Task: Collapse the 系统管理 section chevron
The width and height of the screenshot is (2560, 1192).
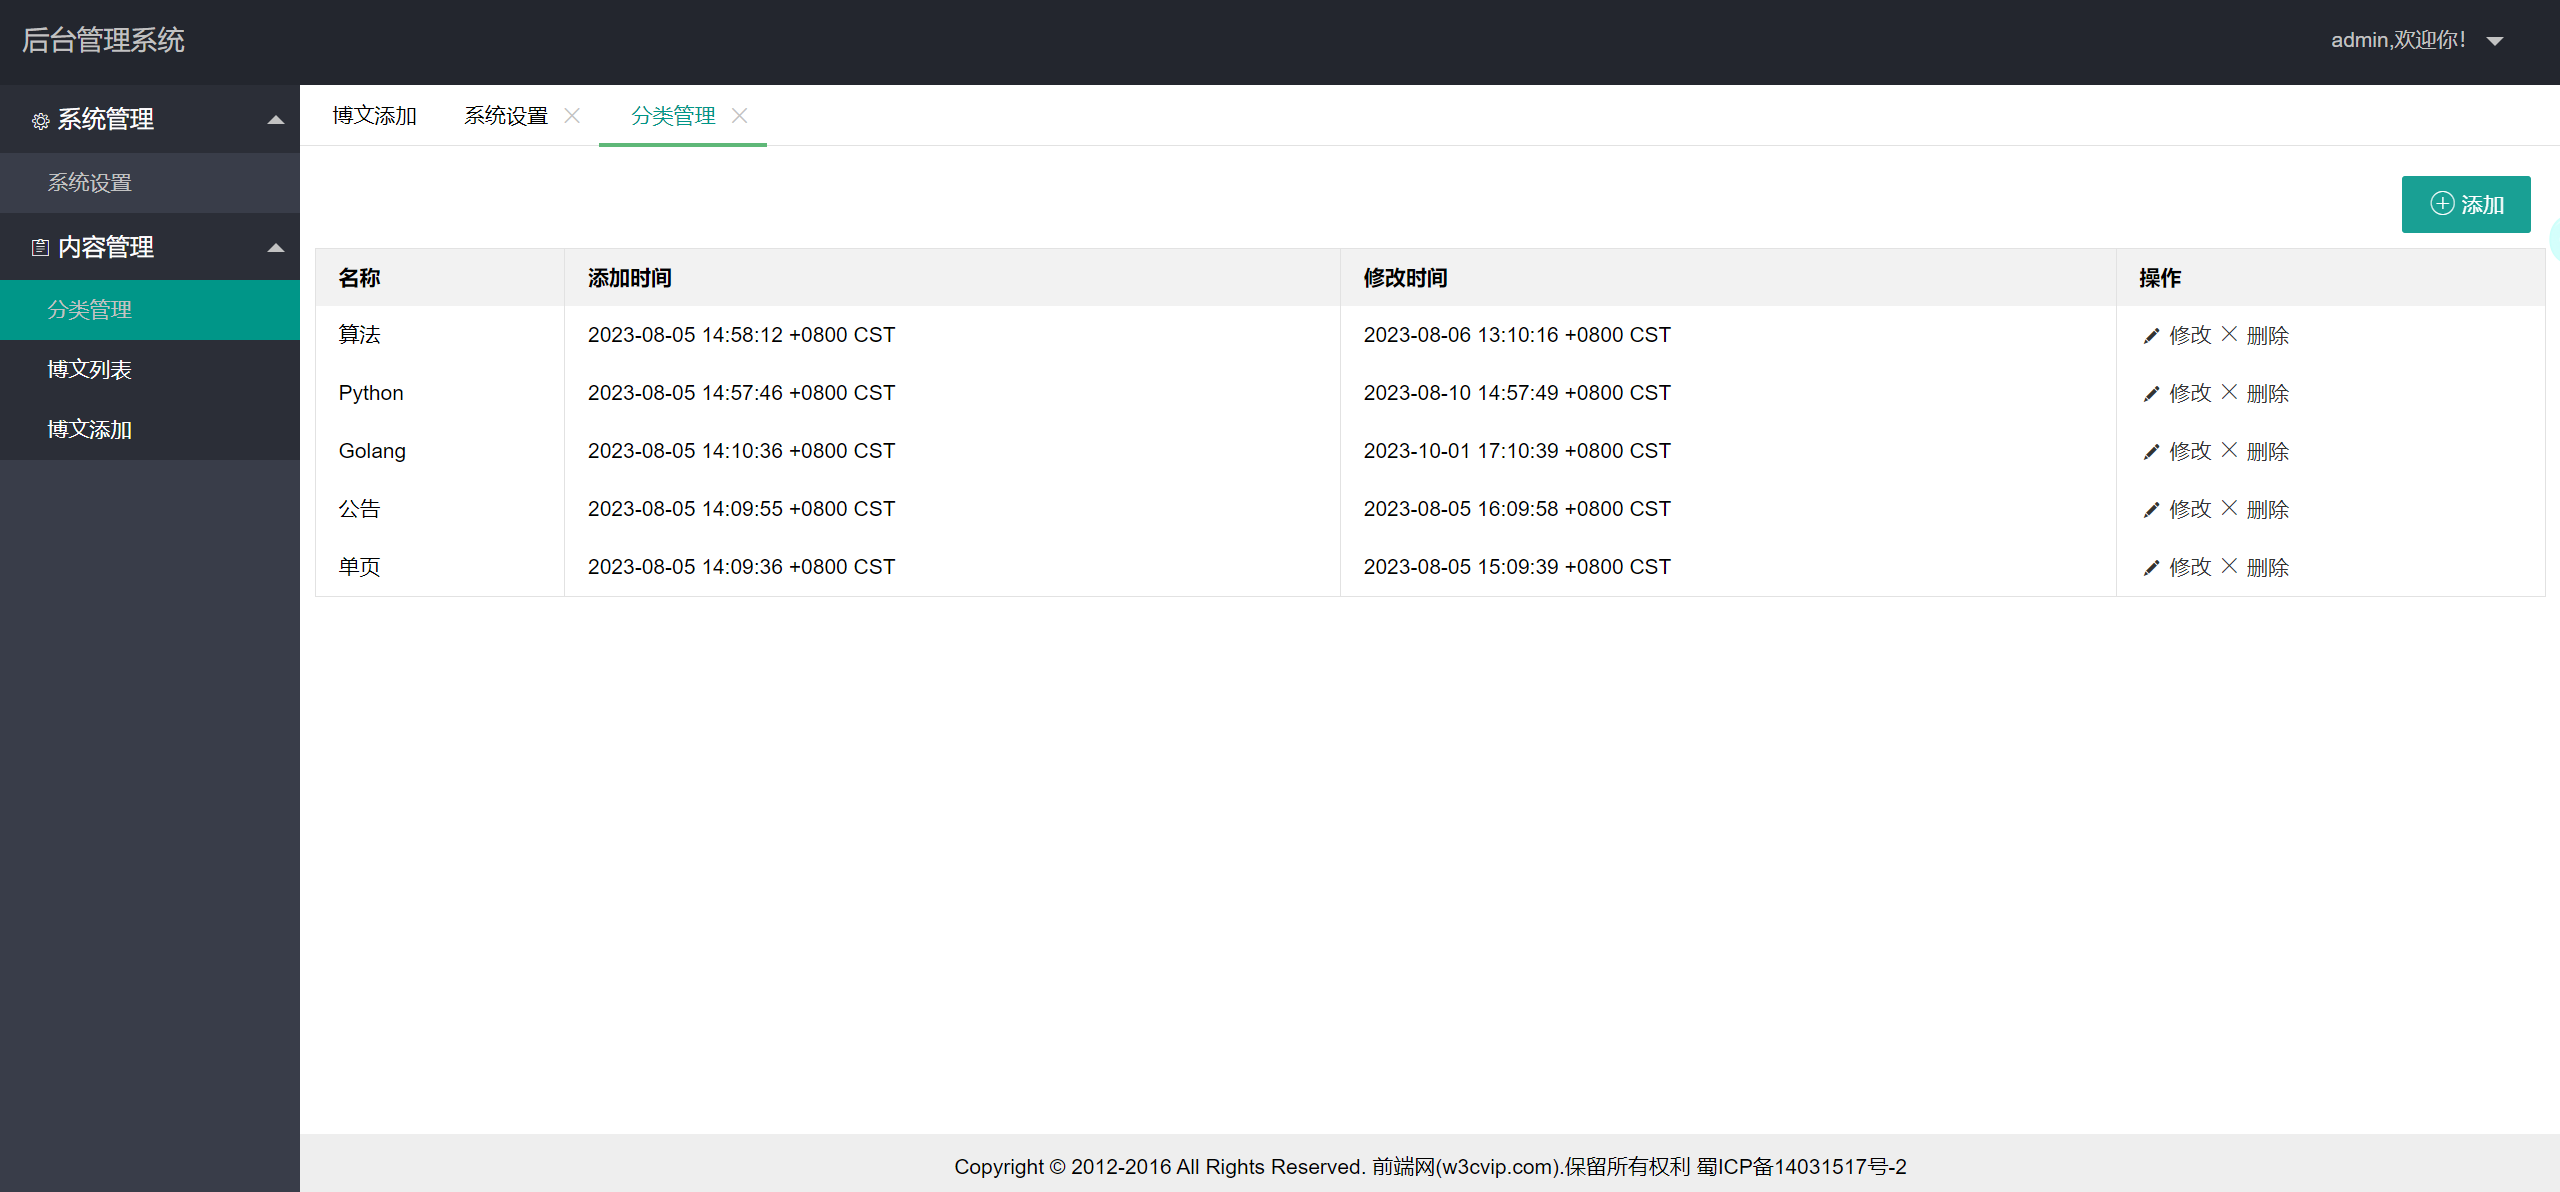Action: pyautogui.click(x=276, y=119)
